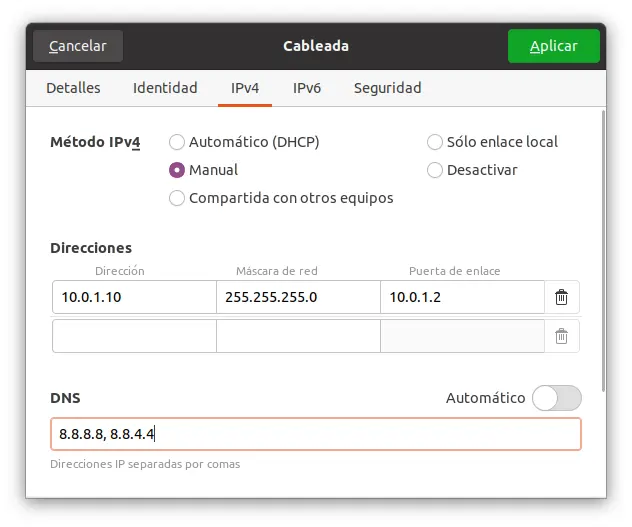Select the IPv4 tab
Screen dimensions: 632x527
click(245, 88)
